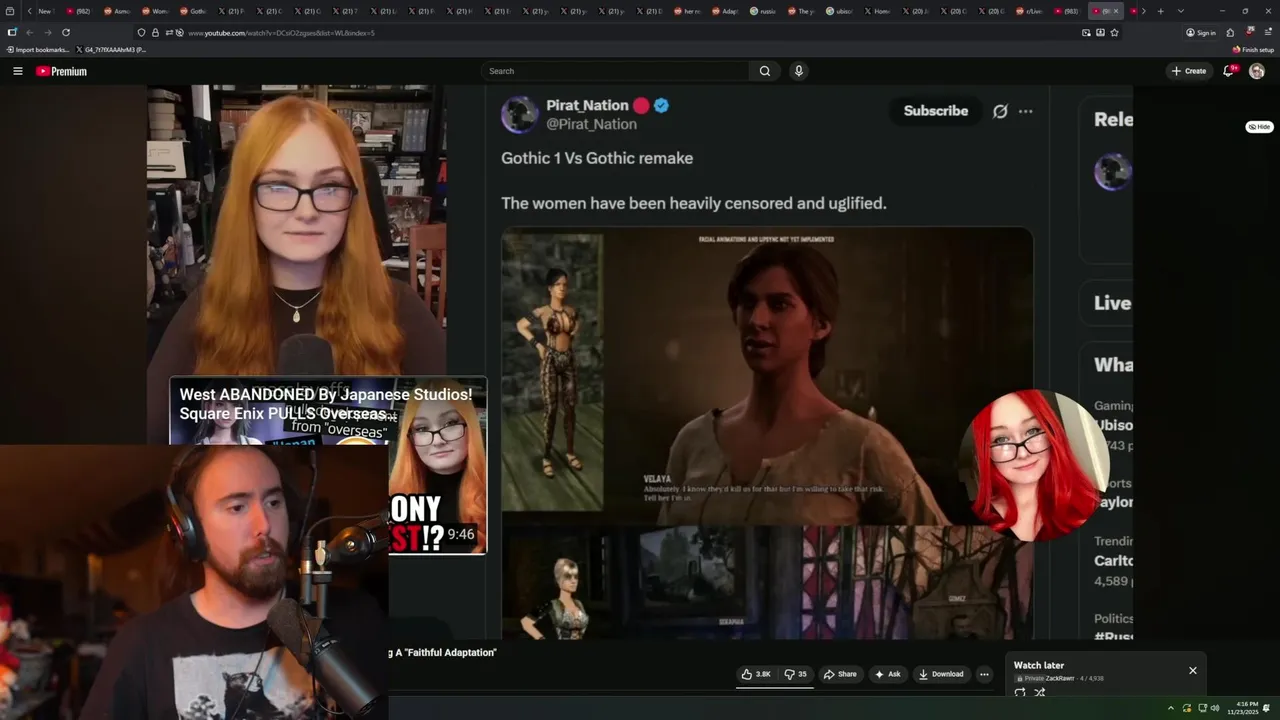Open a new browser tab
This screenshot has width=1280, height=720.
(1160, 11)
